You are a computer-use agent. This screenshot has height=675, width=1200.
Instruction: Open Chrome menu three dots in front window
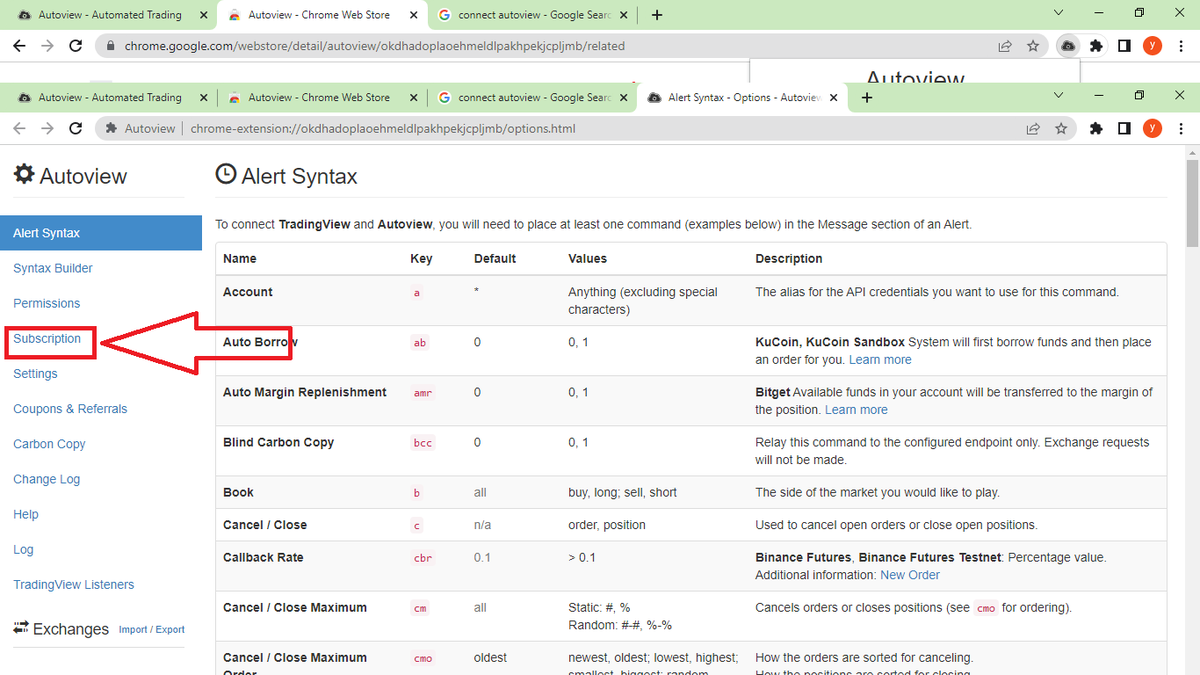pos(1179,128)
